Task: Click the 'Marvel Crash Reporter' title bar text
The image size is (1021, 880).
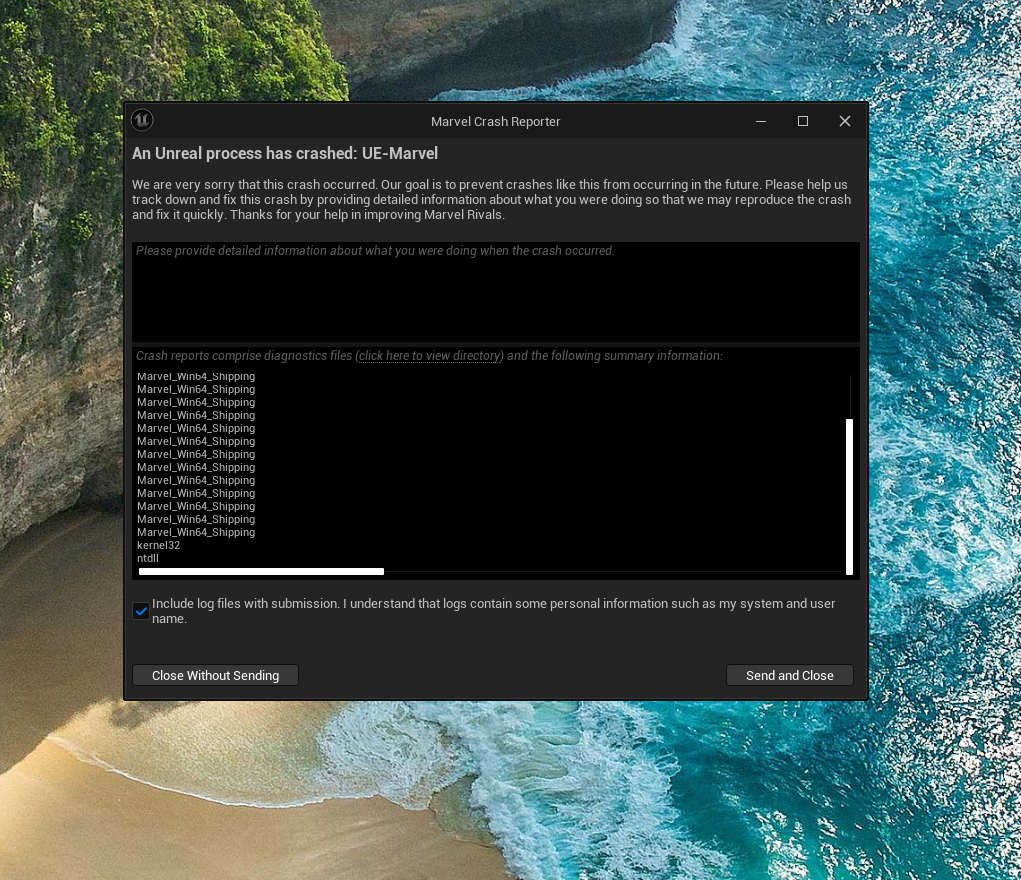Action: point(495,121)
